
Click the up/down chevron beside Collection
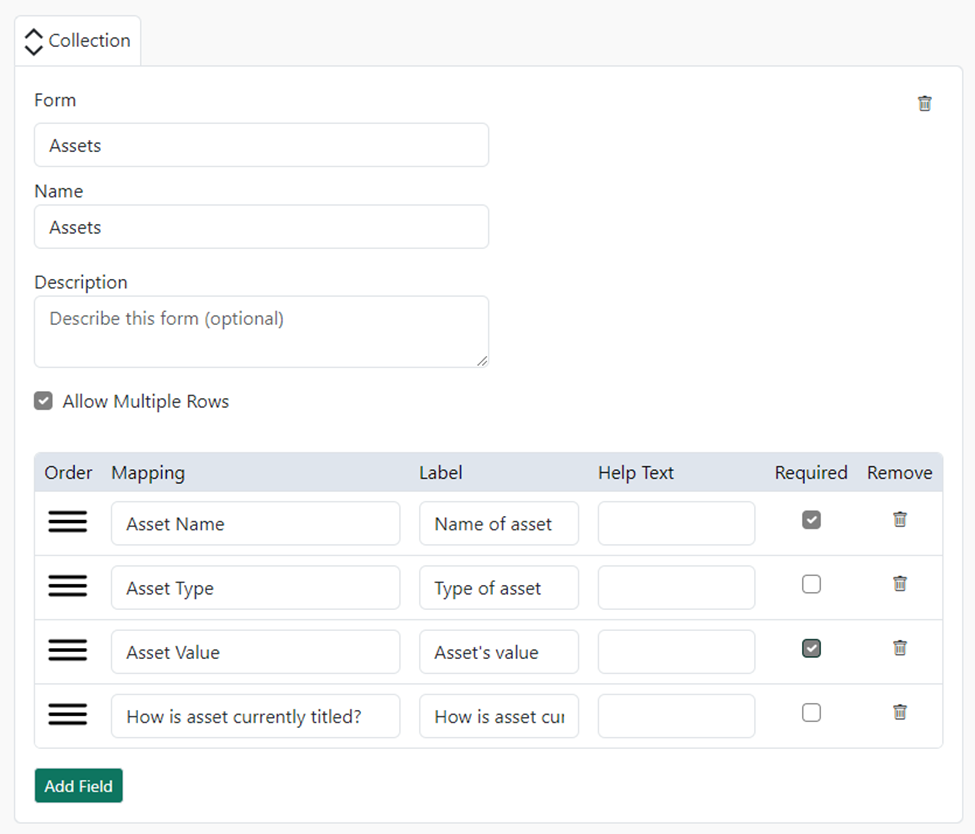34,42
